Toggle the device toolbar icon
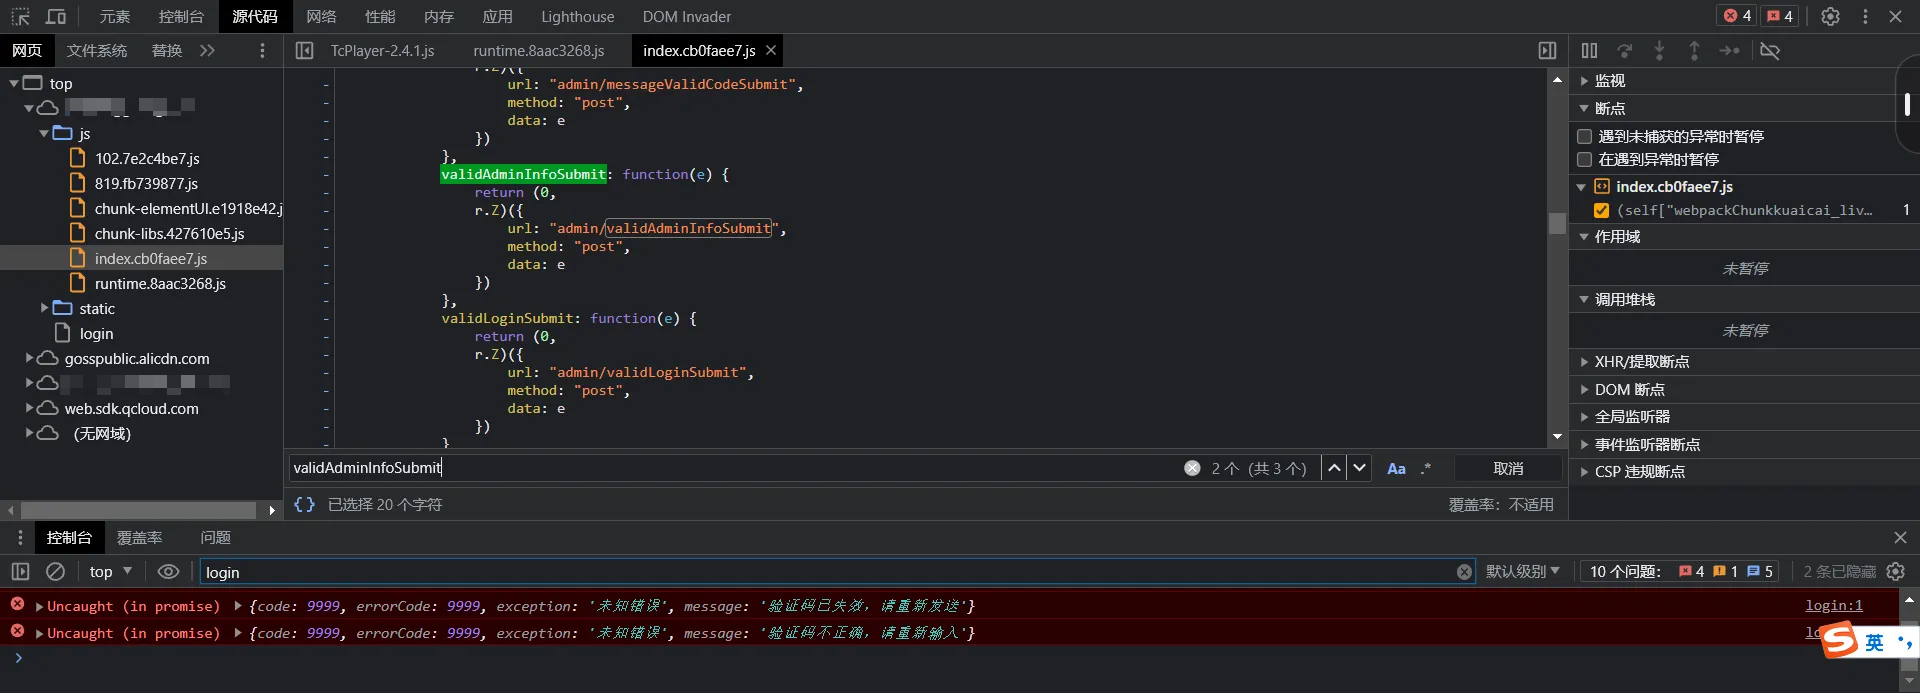Image resolution: width=1920 pixels, height=693 pixels. coord(56,17)
